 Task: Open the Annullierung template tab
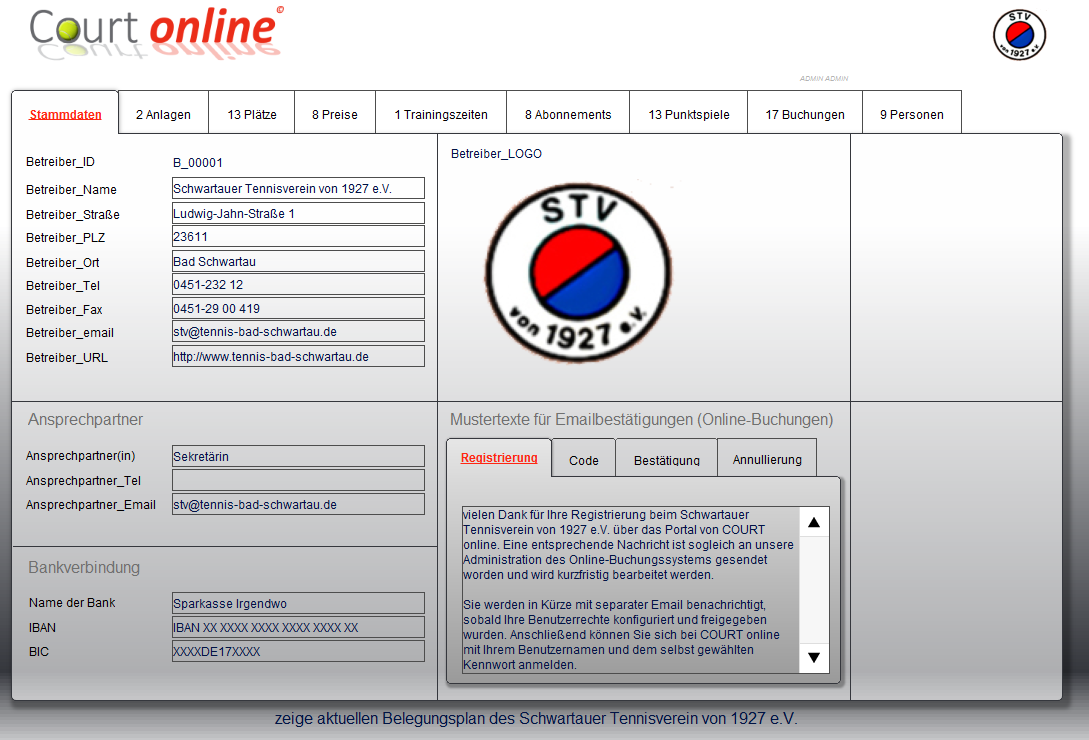pos(767,460)
